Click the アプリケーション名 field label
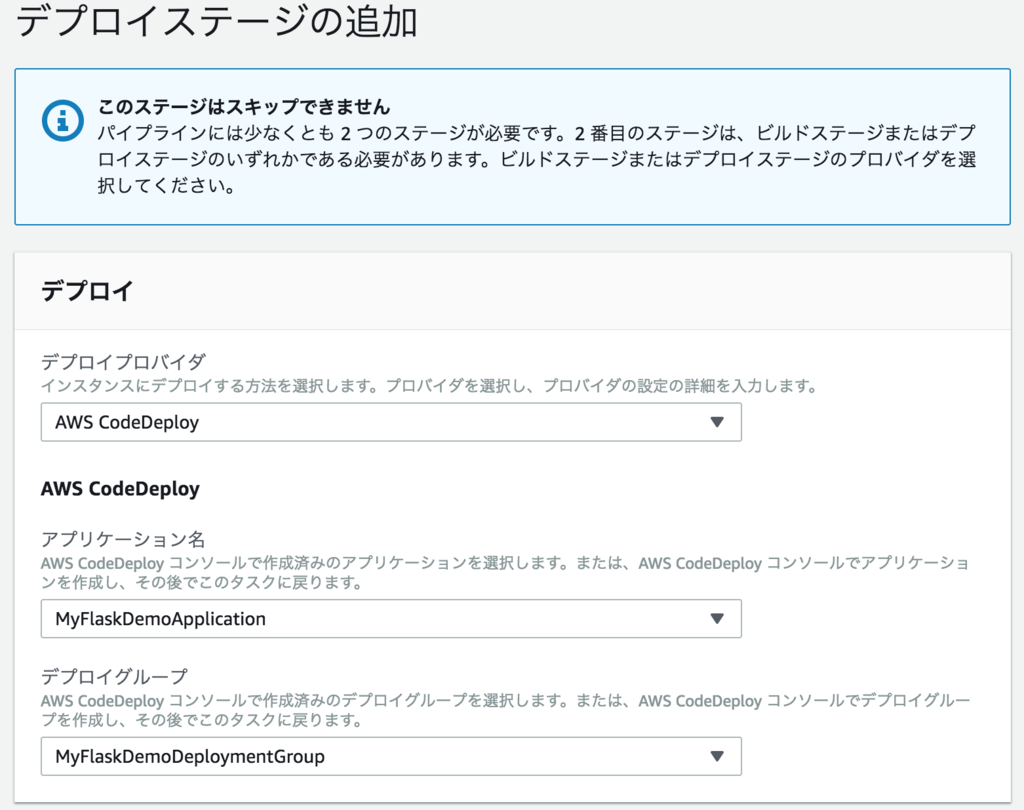This screenshot has height=810, width=1024. click(x=123, y=539)
